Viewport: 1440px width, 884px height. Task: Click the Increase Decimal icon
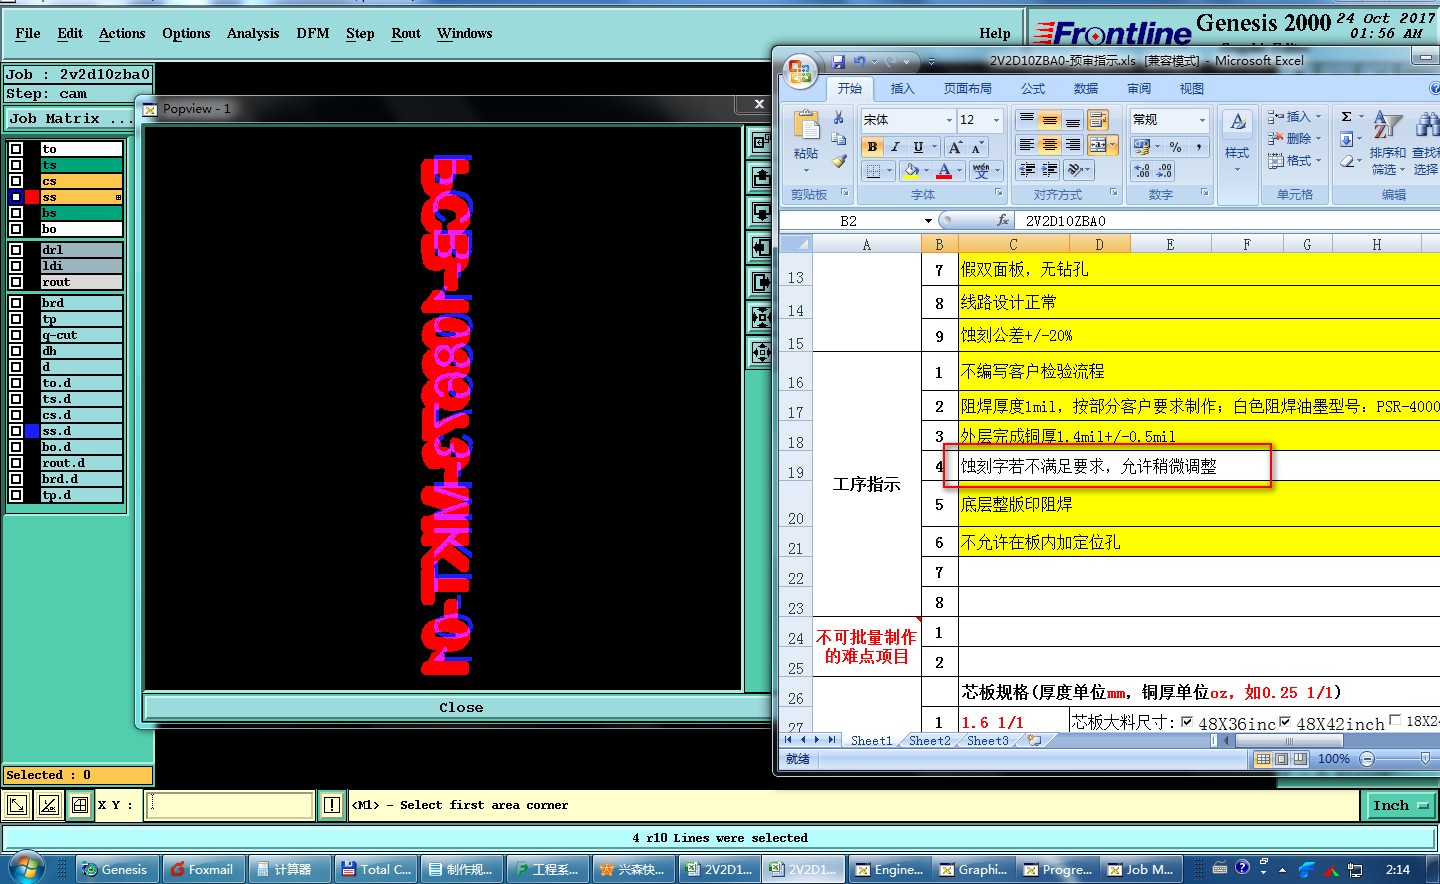[1142, 171]
